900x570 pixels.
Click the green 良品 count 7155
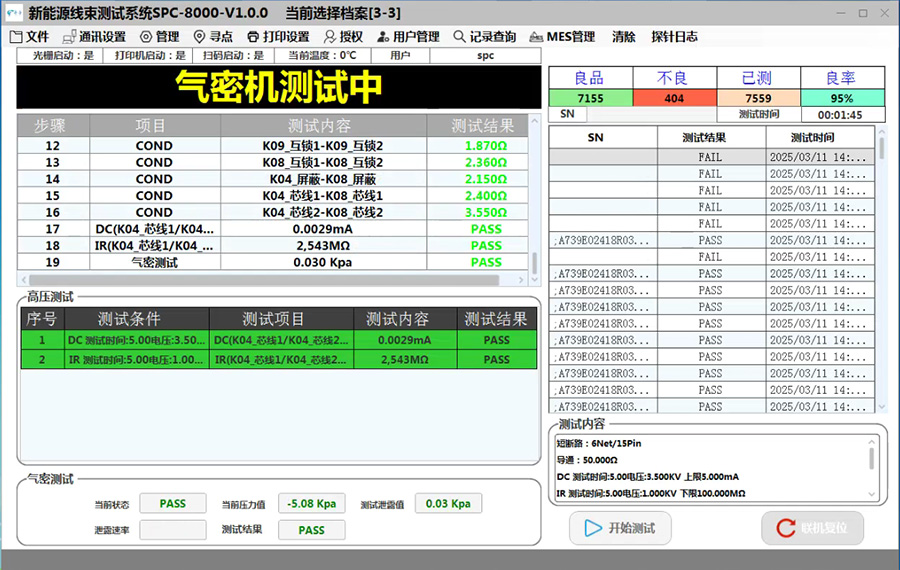tap(590, 98)
